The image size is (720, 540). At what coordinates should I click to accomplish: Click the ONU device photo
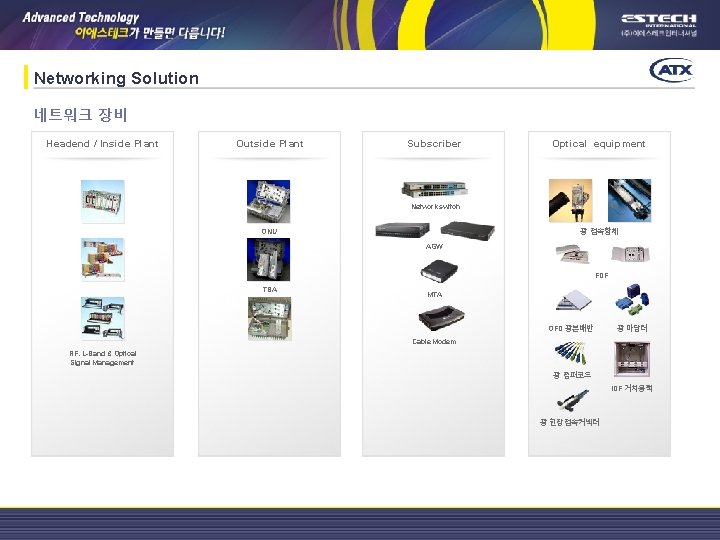pyautogui.click(x=269, y=202)
